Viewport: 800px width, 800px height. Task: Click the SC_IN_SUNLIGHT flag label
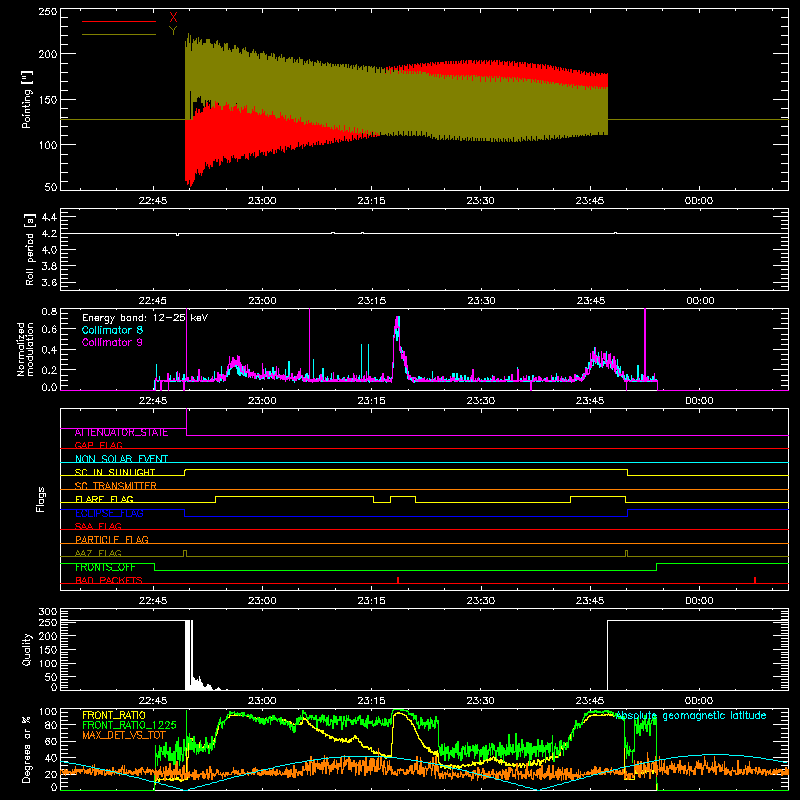click(114, 472)
